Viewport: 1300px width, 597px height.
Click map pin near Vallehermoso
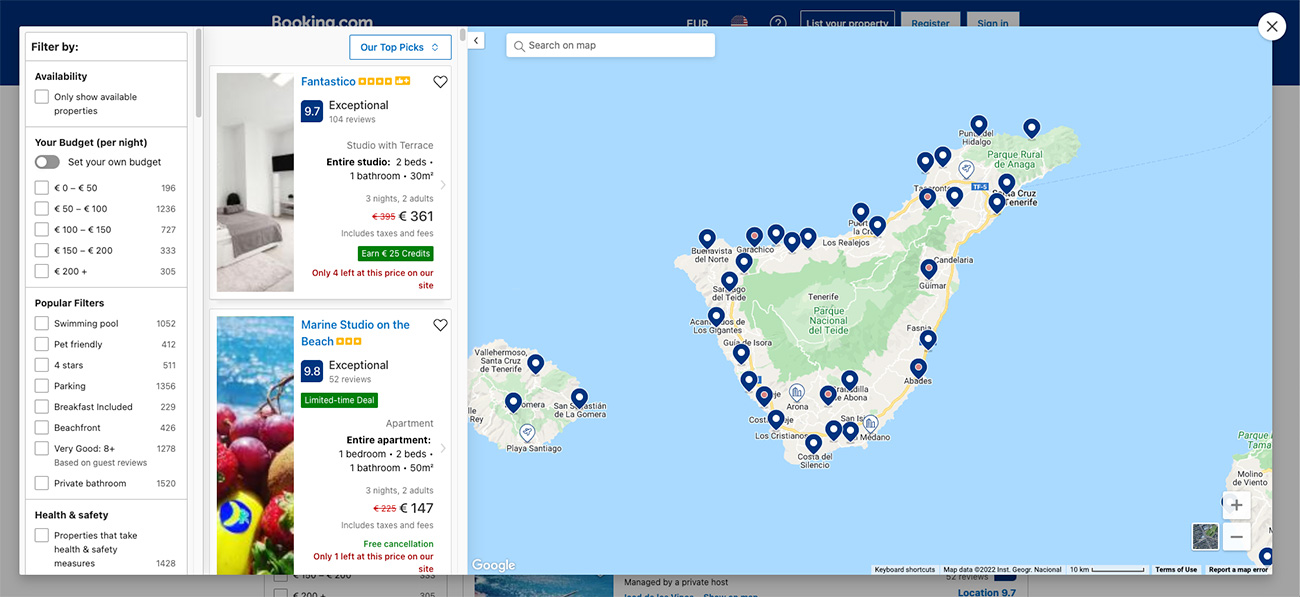coord(535,363)
